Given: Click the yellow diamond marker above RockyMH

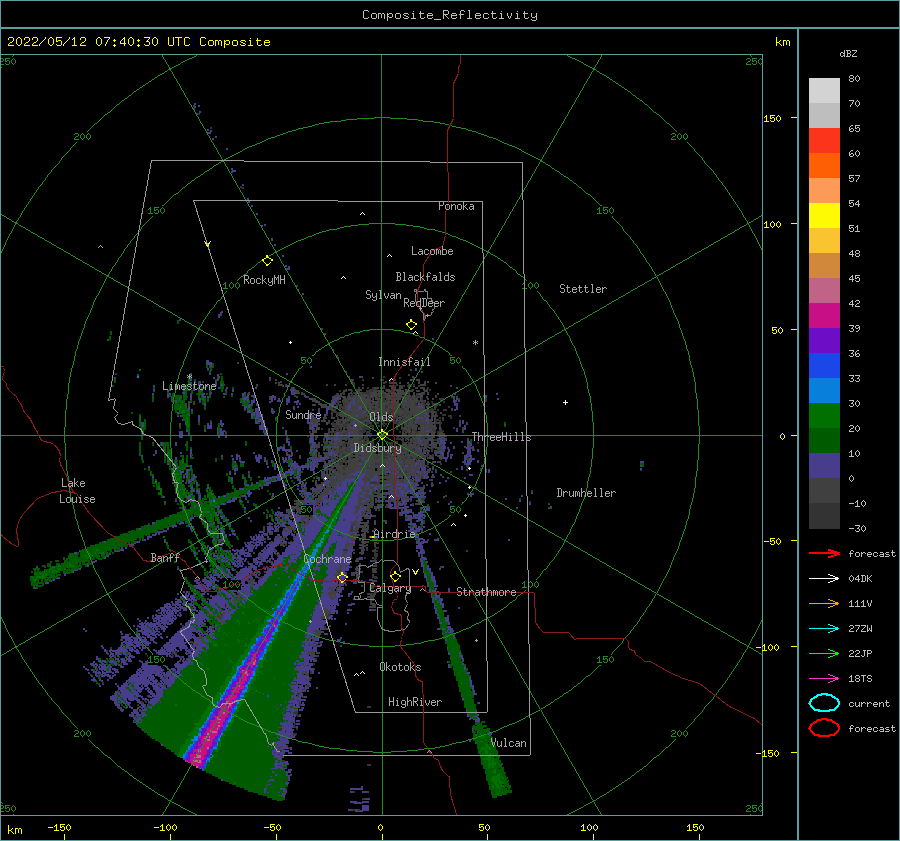Looking at the screenshot, I should pyautogui.click(x=267, y=261).
